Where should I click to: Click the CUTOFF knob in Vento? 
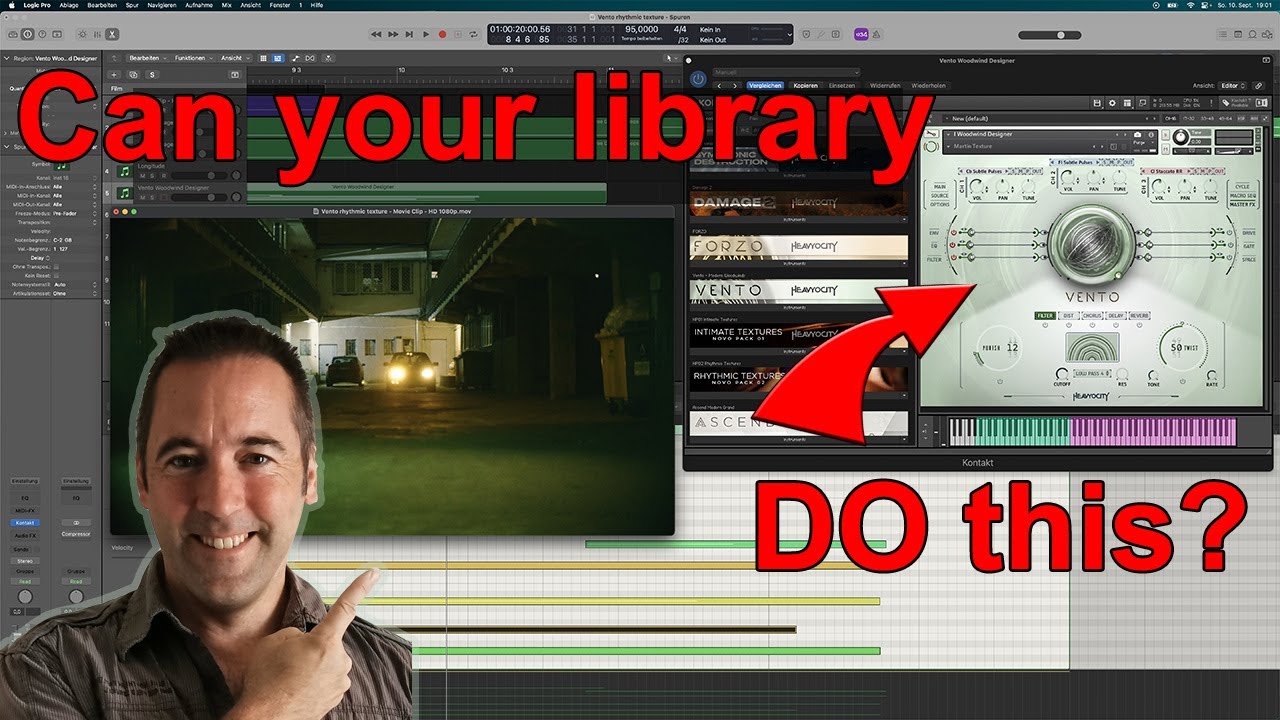(1062, 373)
